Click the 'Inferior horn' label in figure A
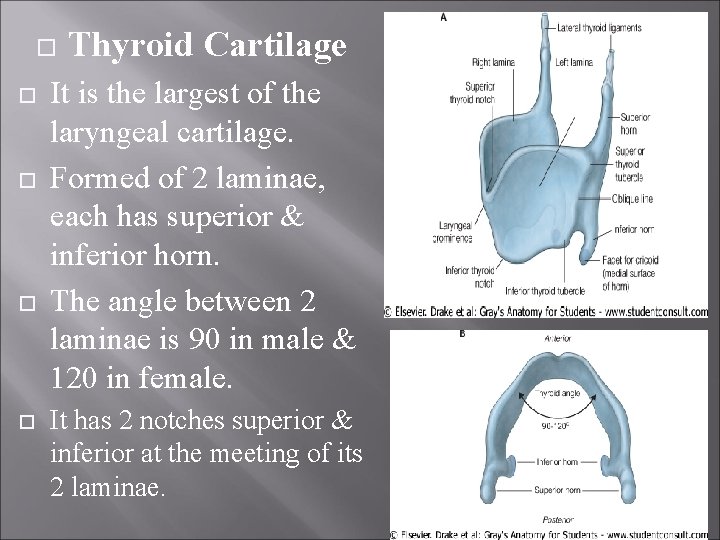720x540 pixels. 634,229
